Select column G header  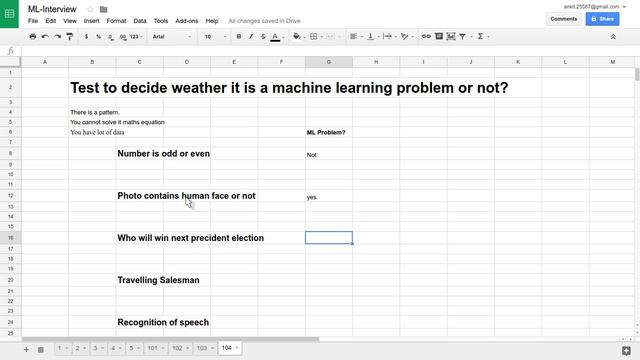(329, 62)
